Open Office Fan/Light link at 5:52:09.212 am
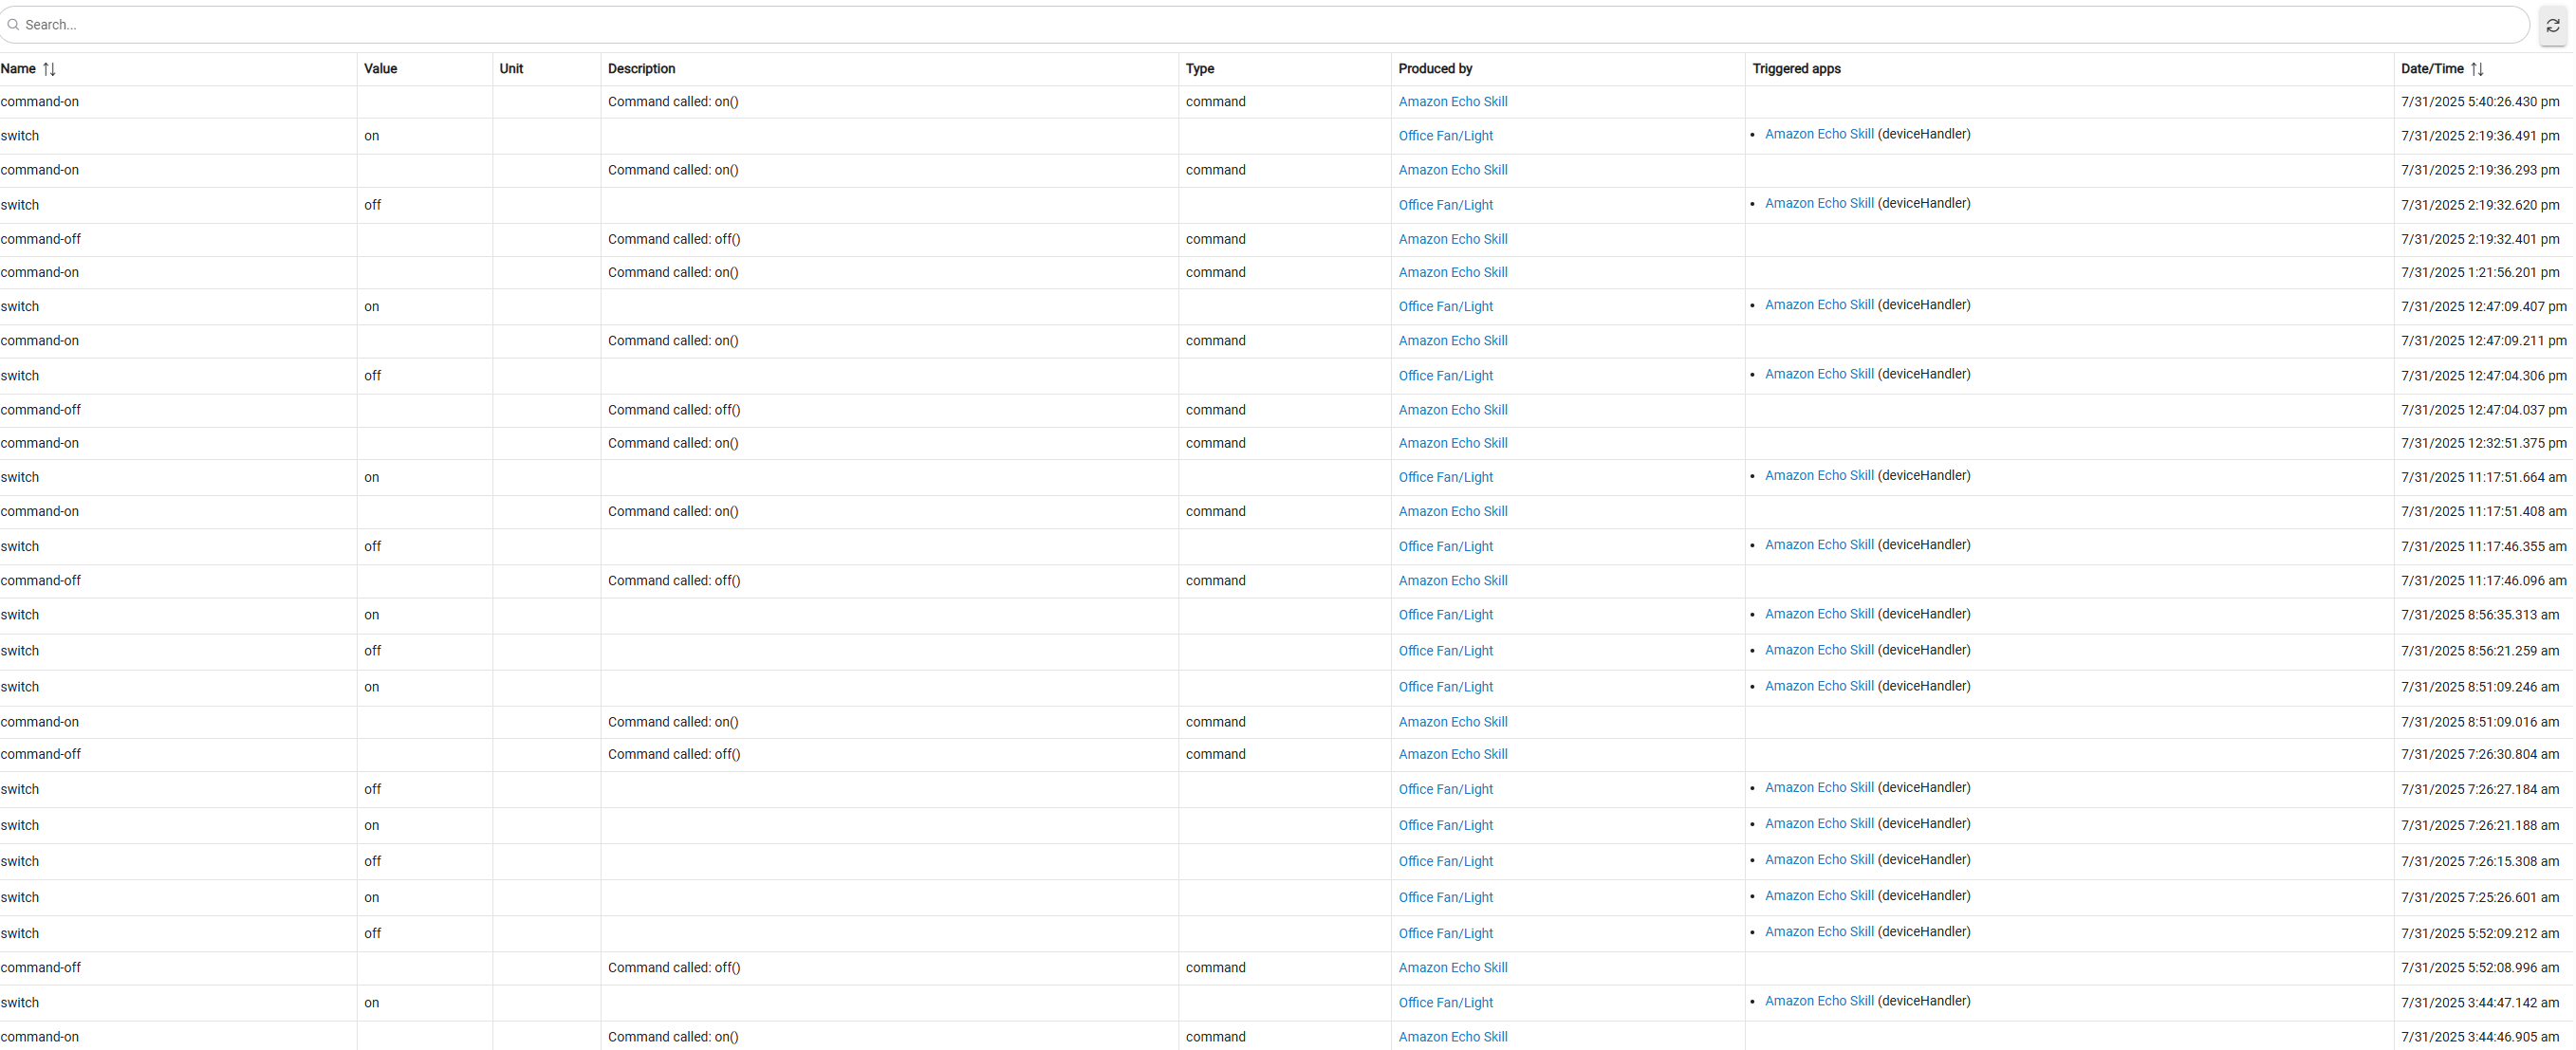This screenshot has height=1050, width=2576. pos(1445,934)
